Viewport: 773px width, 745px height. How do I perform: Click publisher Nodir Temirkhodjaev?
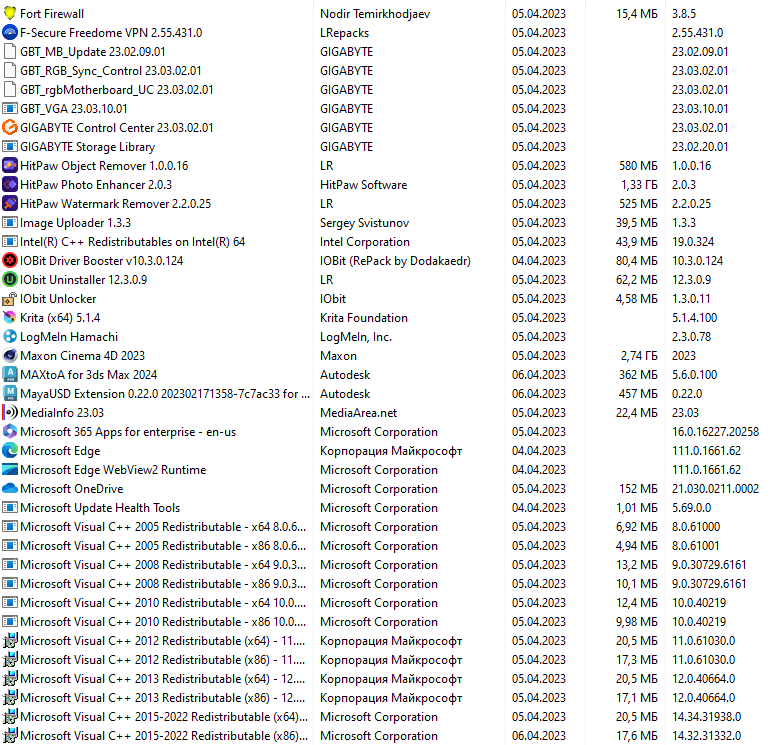tap(375, 13)
